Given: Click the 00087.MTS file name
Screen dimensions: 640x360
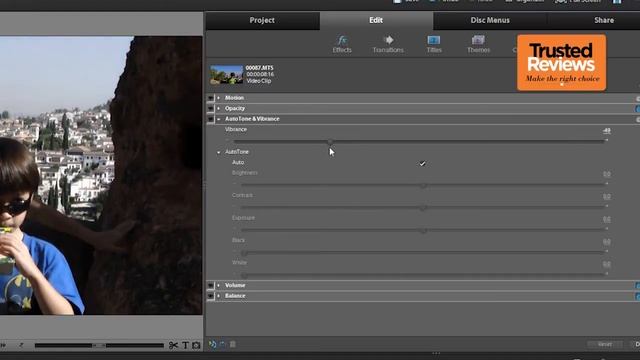Looking at the screenshot, I should [x=260, y=68].
